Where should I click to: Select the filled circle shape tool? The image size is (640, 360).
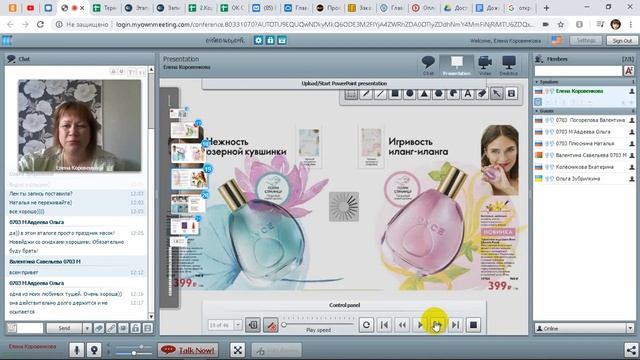click(x=410, y=94)
